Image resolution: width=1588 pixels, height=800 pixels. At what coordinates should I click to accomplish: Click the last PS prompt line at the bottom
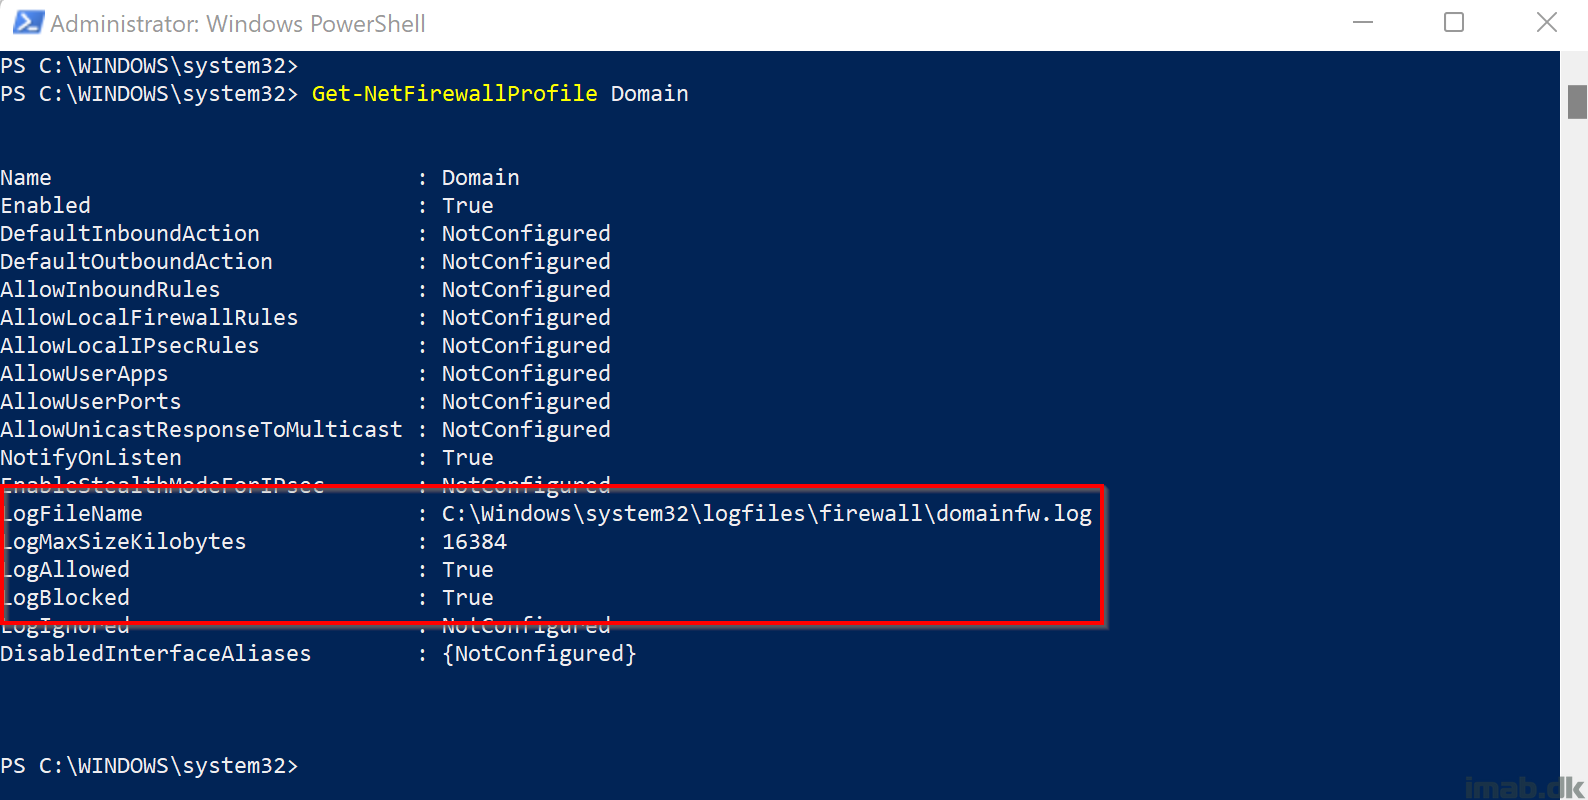pos(149,766)
